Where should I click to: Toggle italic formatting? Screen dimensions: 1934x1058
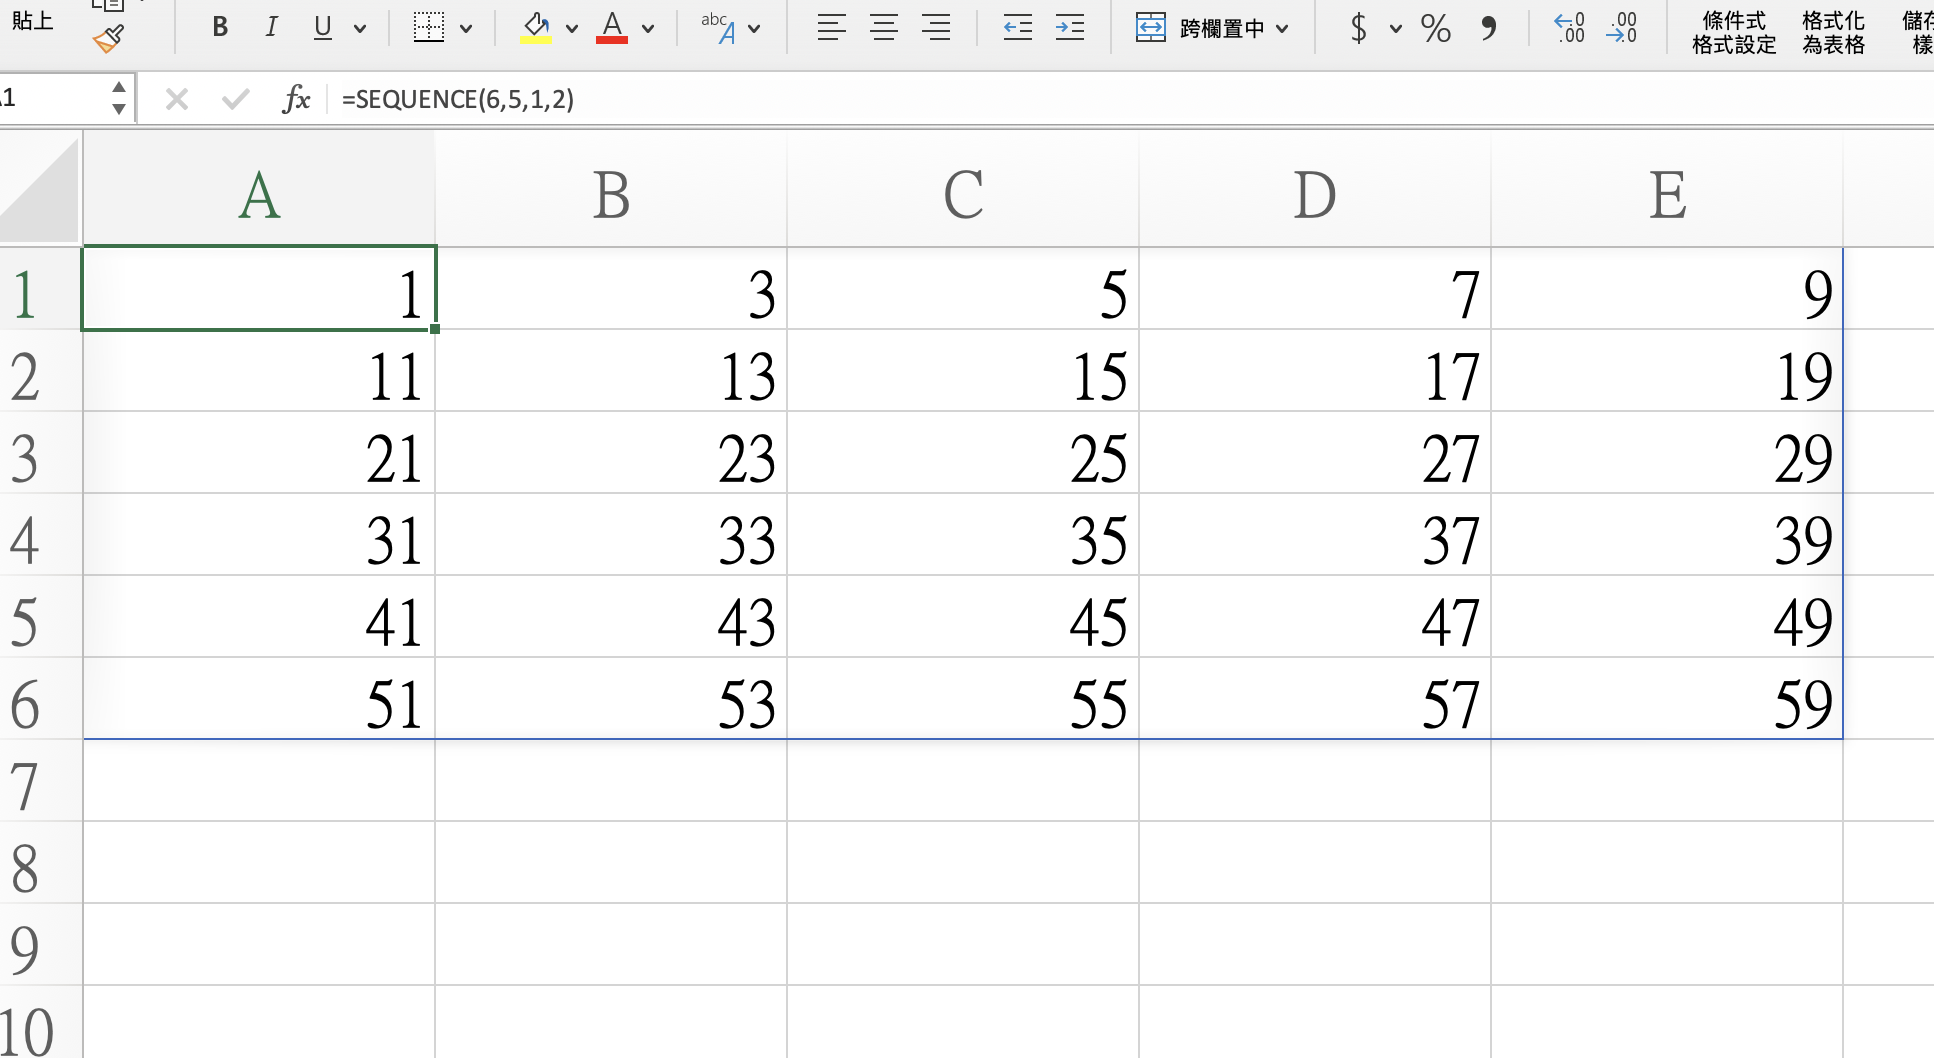pyautogui.click(x=271, y=28)
